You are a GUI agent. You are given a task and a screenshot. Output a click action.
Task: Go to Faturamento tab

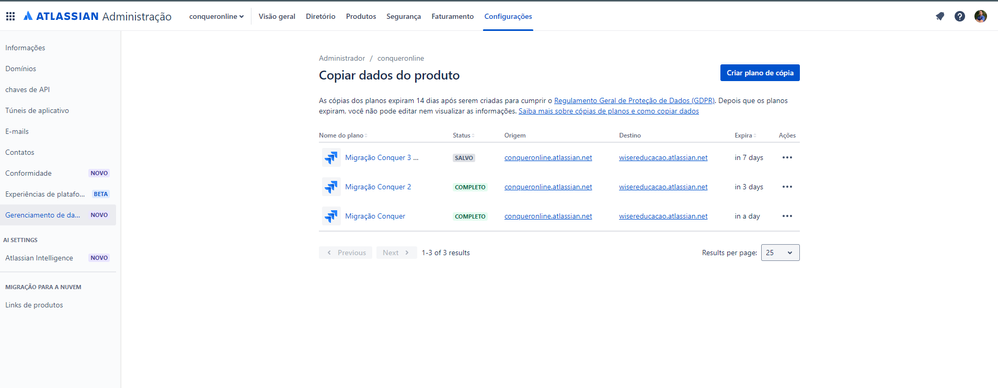click(x=453, y=17)
